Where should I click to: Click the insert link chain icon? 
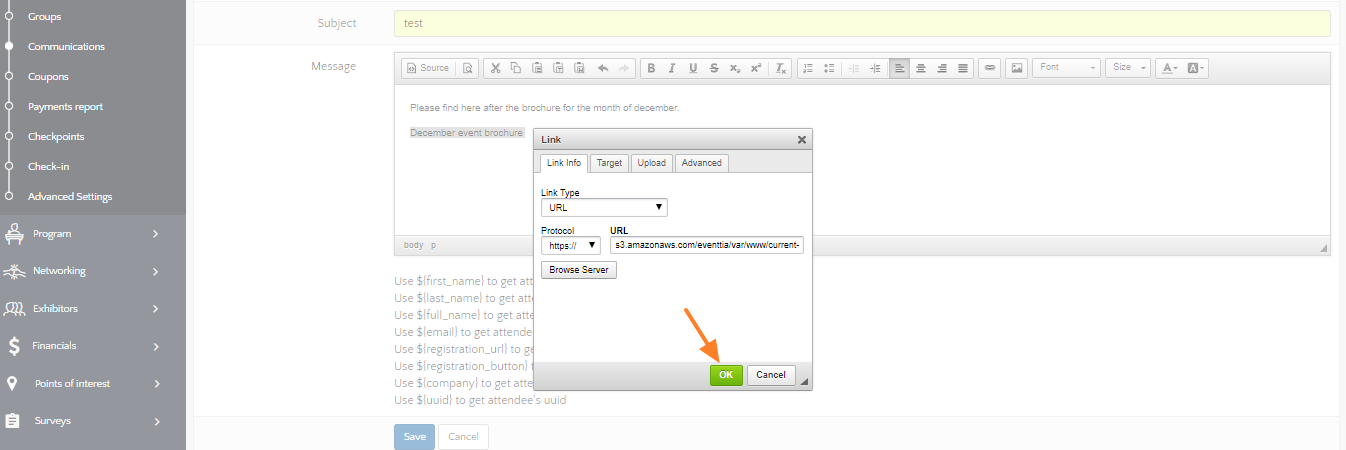click(x=990, y=68)
